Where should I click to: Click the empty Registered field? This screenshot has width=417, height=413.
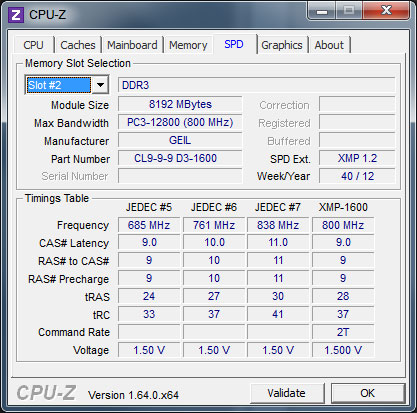click(x=357, y=122)
